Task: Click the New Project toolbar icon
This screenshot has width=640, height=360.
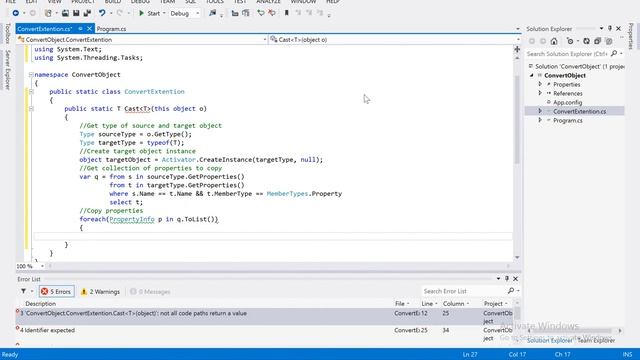Action: click(x=48, y=13)
